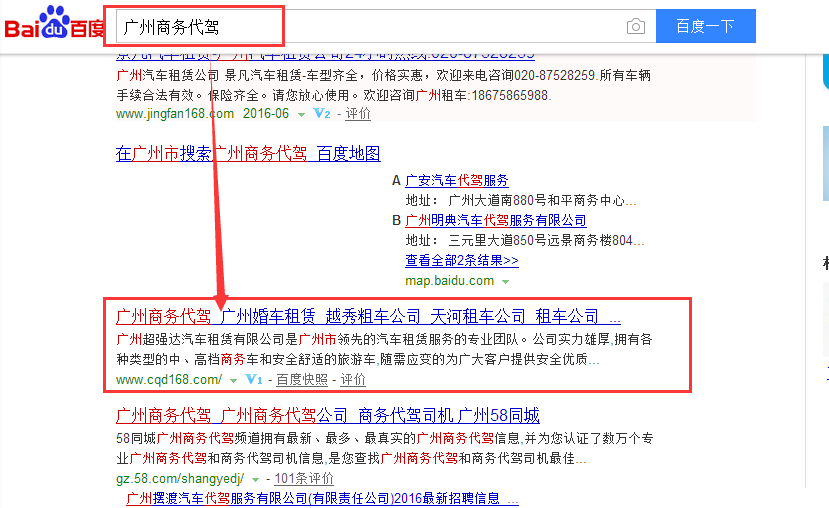This screenshot has width=829, height=508.
Task: Expand dropdown arrow next to gz.58.com/shangyedj/
Action: (x=255, y=479)
